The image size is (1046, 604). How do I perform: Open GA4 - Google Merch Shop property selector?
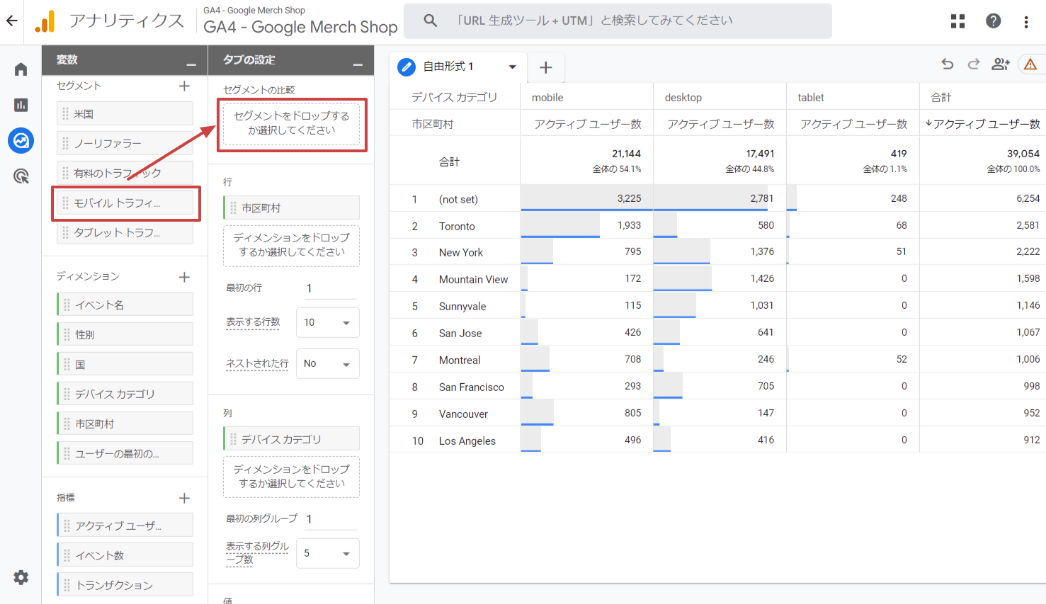(x=300, y=21)
